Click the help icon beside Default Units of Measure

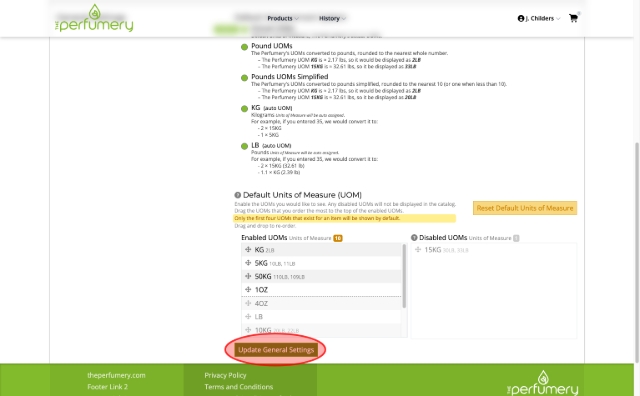[238, 195]
